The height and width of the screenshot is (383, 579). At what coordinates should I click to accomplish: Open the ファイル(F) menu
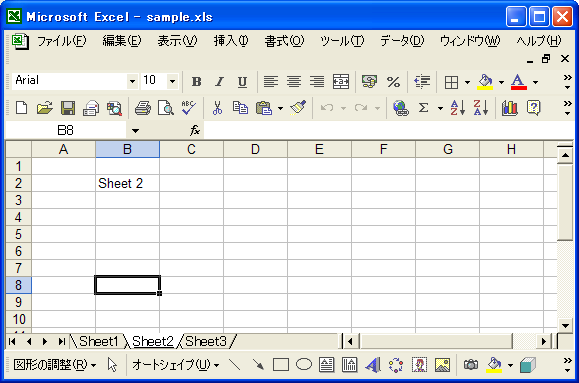(x=61, y=41)
